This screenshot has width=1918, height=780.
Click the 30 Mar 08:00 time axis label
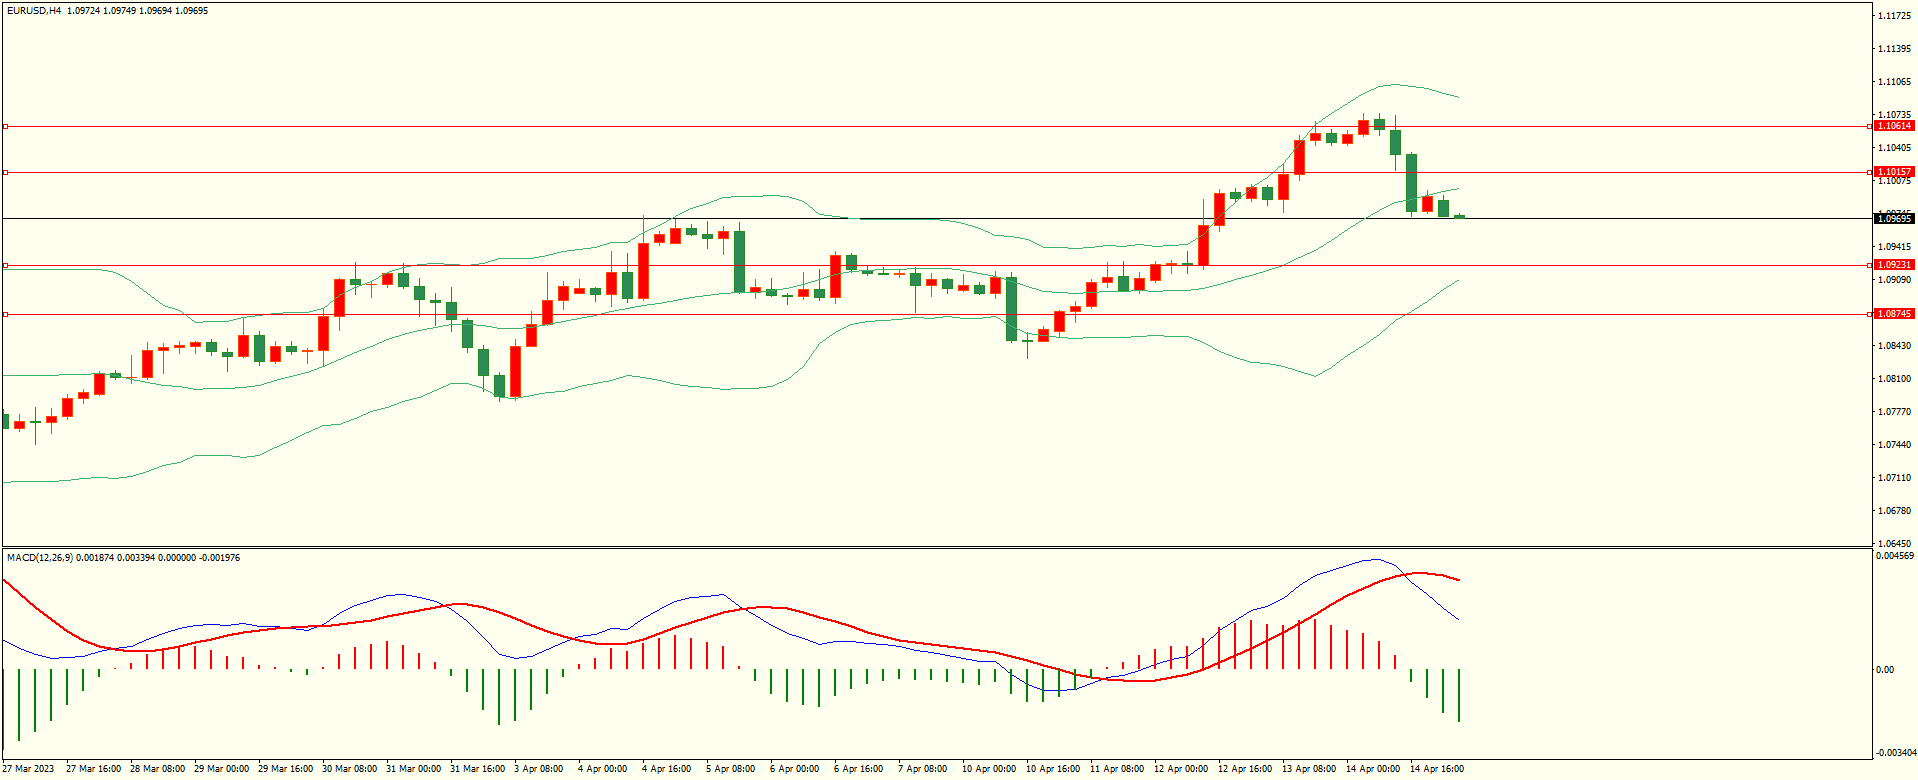point(349,769)
